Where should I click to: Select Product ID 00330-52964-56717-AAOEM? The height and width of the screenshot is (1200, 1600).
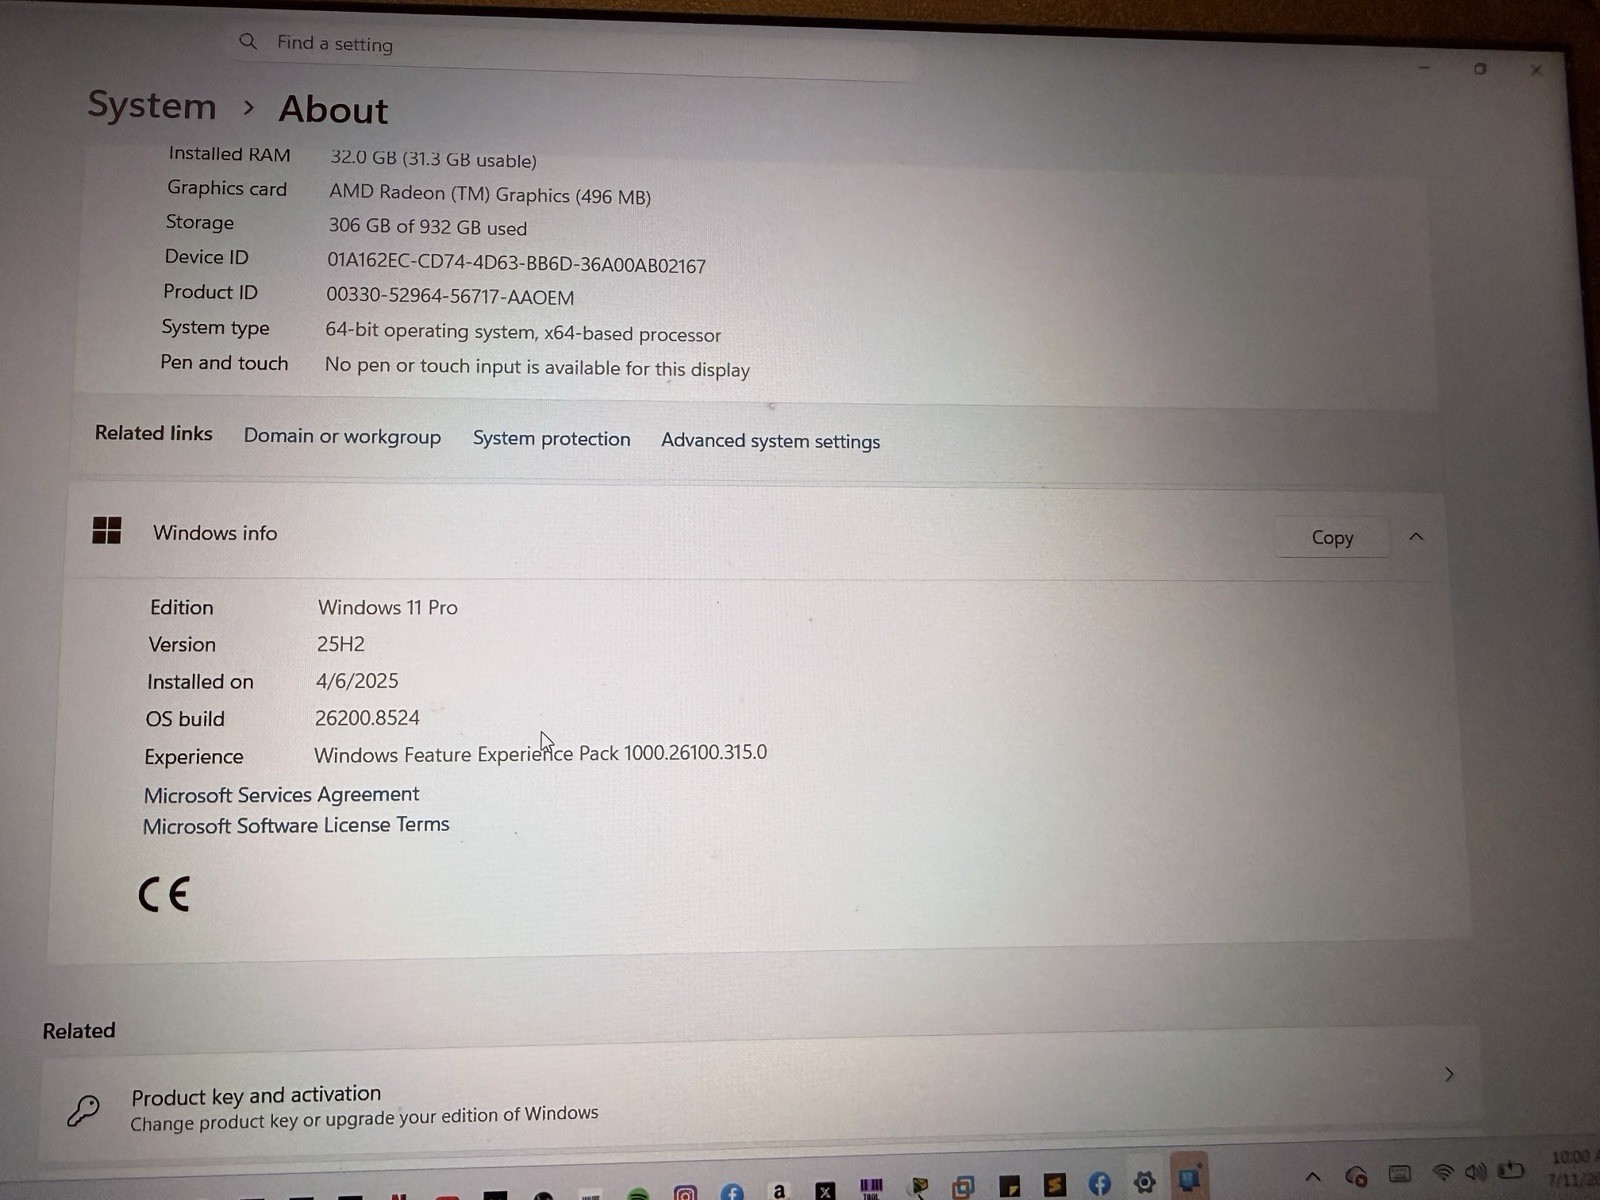coord(450,296)
